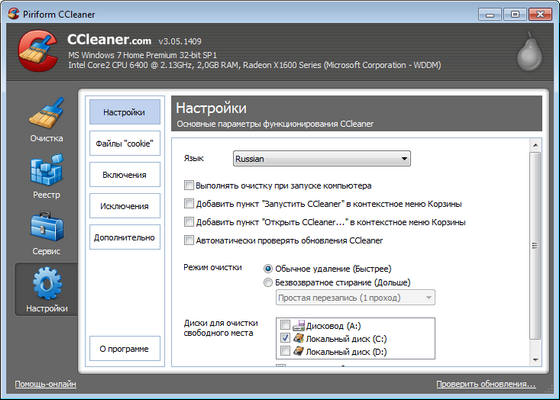Click Проверить обновления... link
The image size is (560, 400).
click(x=486, y=384)
